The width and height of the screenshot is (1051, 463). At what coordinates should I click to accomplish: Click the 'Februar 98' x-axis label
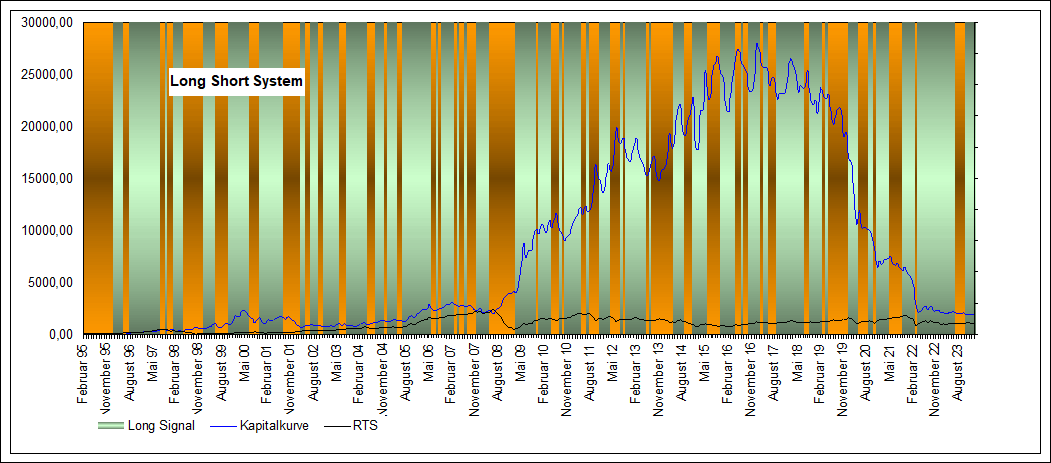(x=174, y=374)
